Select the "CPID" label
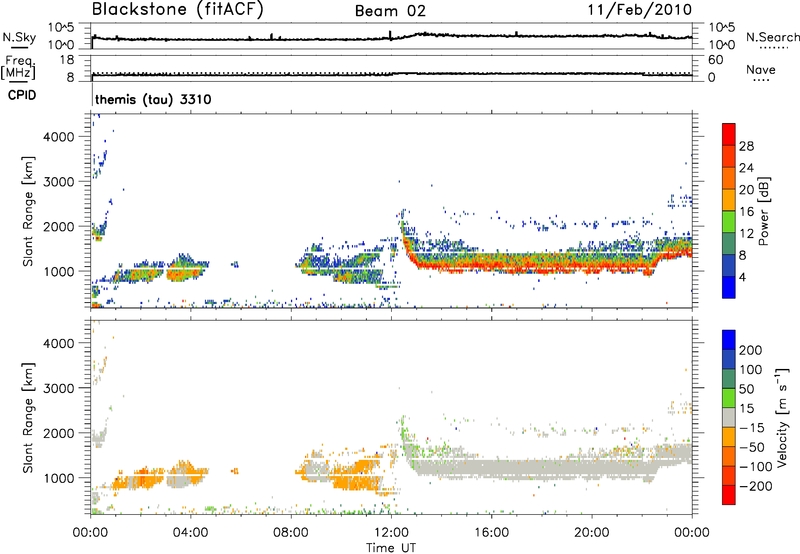The image size is (800, 554). (x=22, y=95)
